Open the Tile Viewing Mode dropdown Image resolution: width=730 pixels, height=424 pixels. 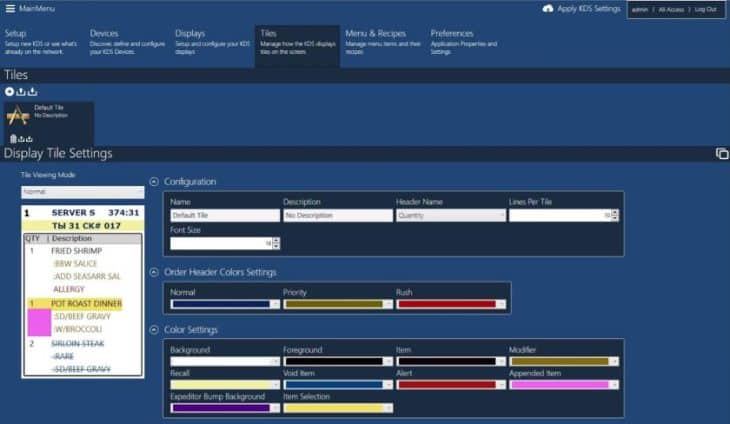click(x=83, y=191)
